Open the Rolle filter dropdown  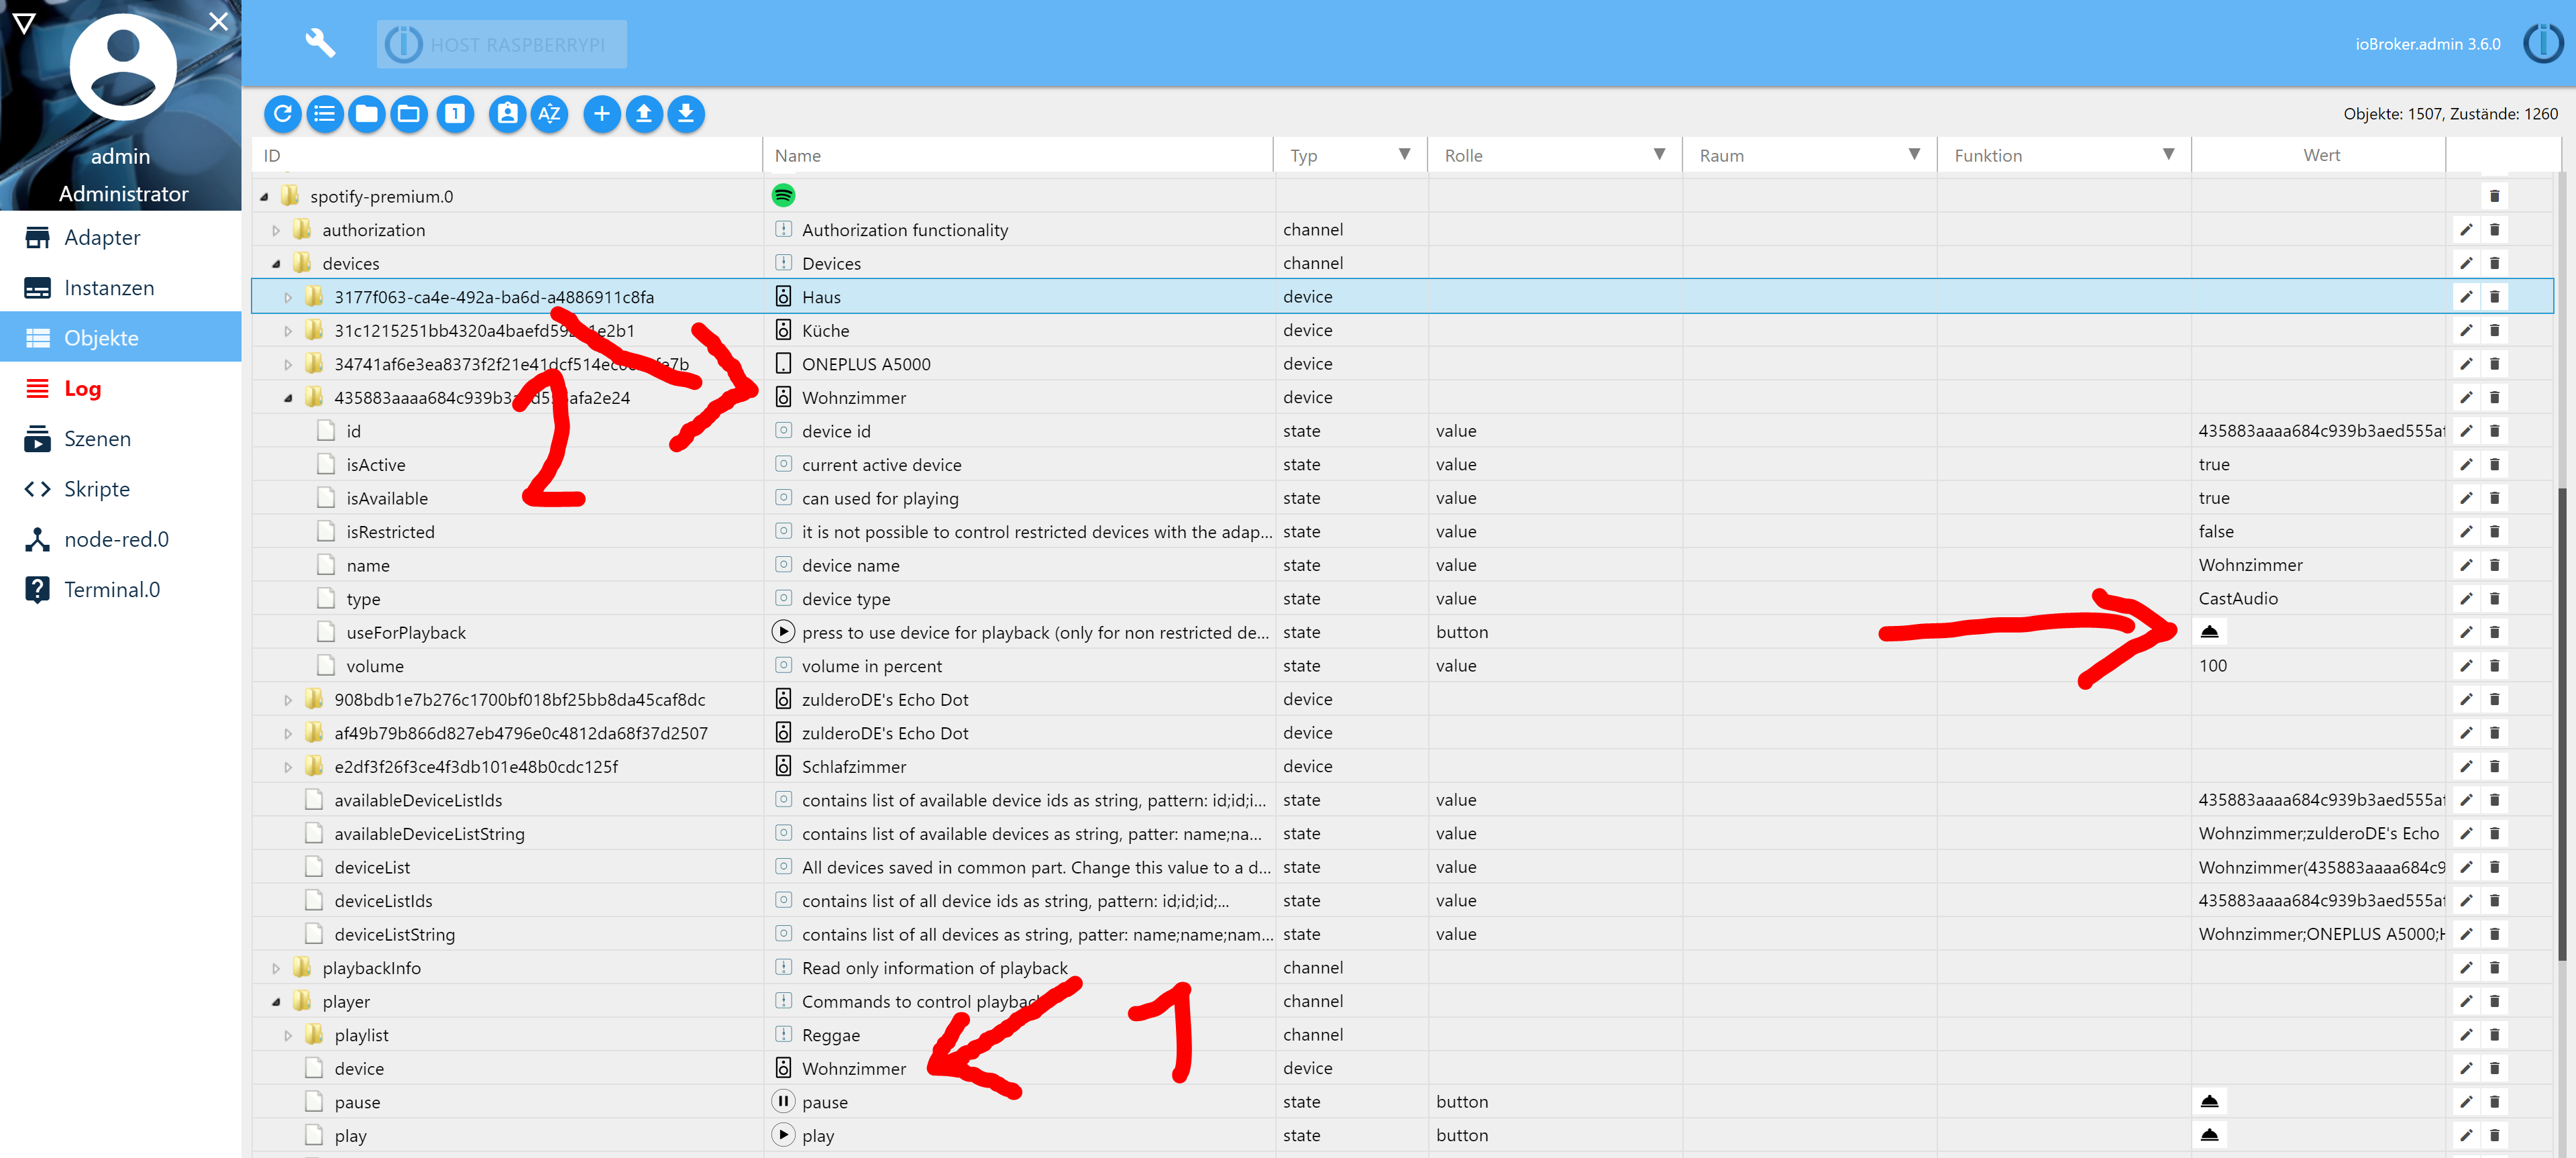coord(1659,155)
